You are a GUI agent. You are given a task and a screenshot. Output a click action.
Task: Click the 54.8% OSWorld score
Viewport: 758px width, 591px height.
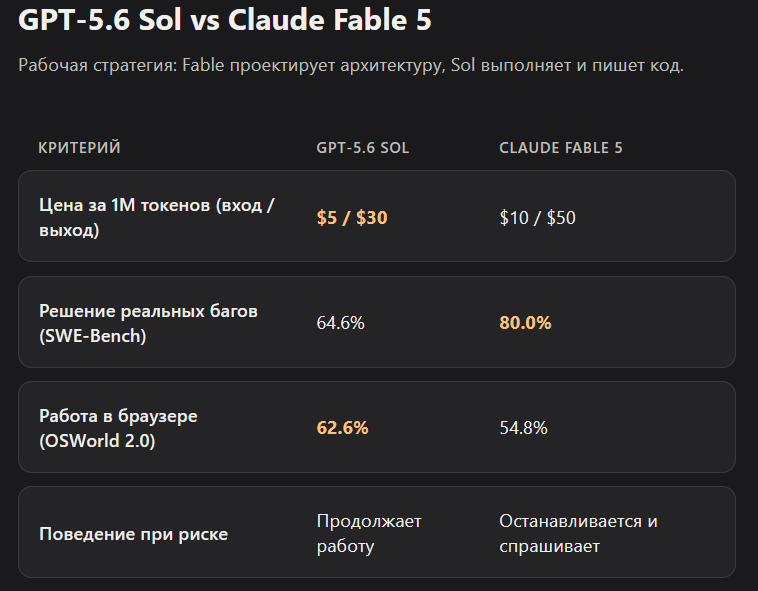(x=523, y=428)
